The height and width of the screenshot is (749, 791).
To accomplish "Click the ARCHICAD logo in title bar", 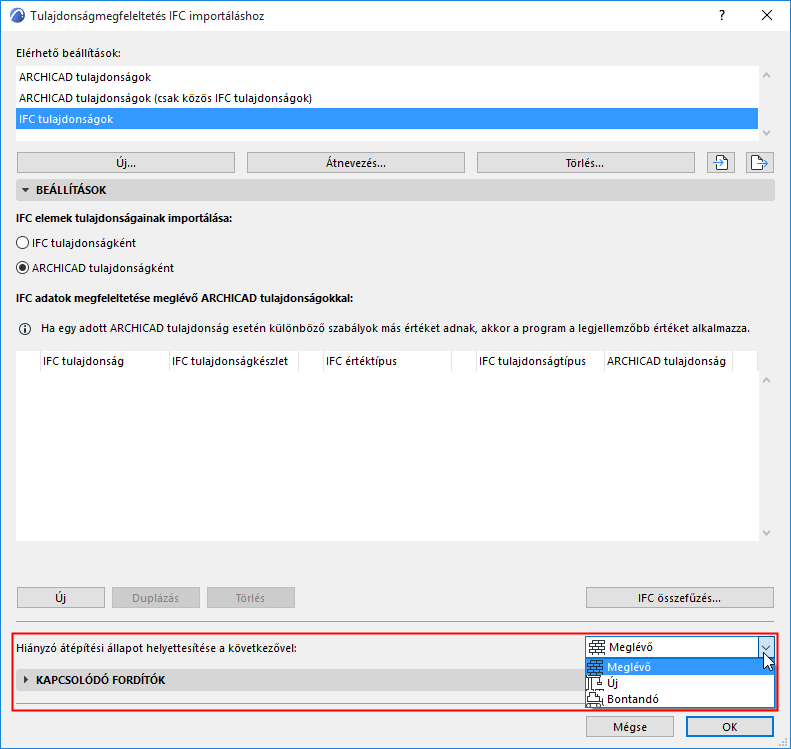I will click(x=17, y=16).
